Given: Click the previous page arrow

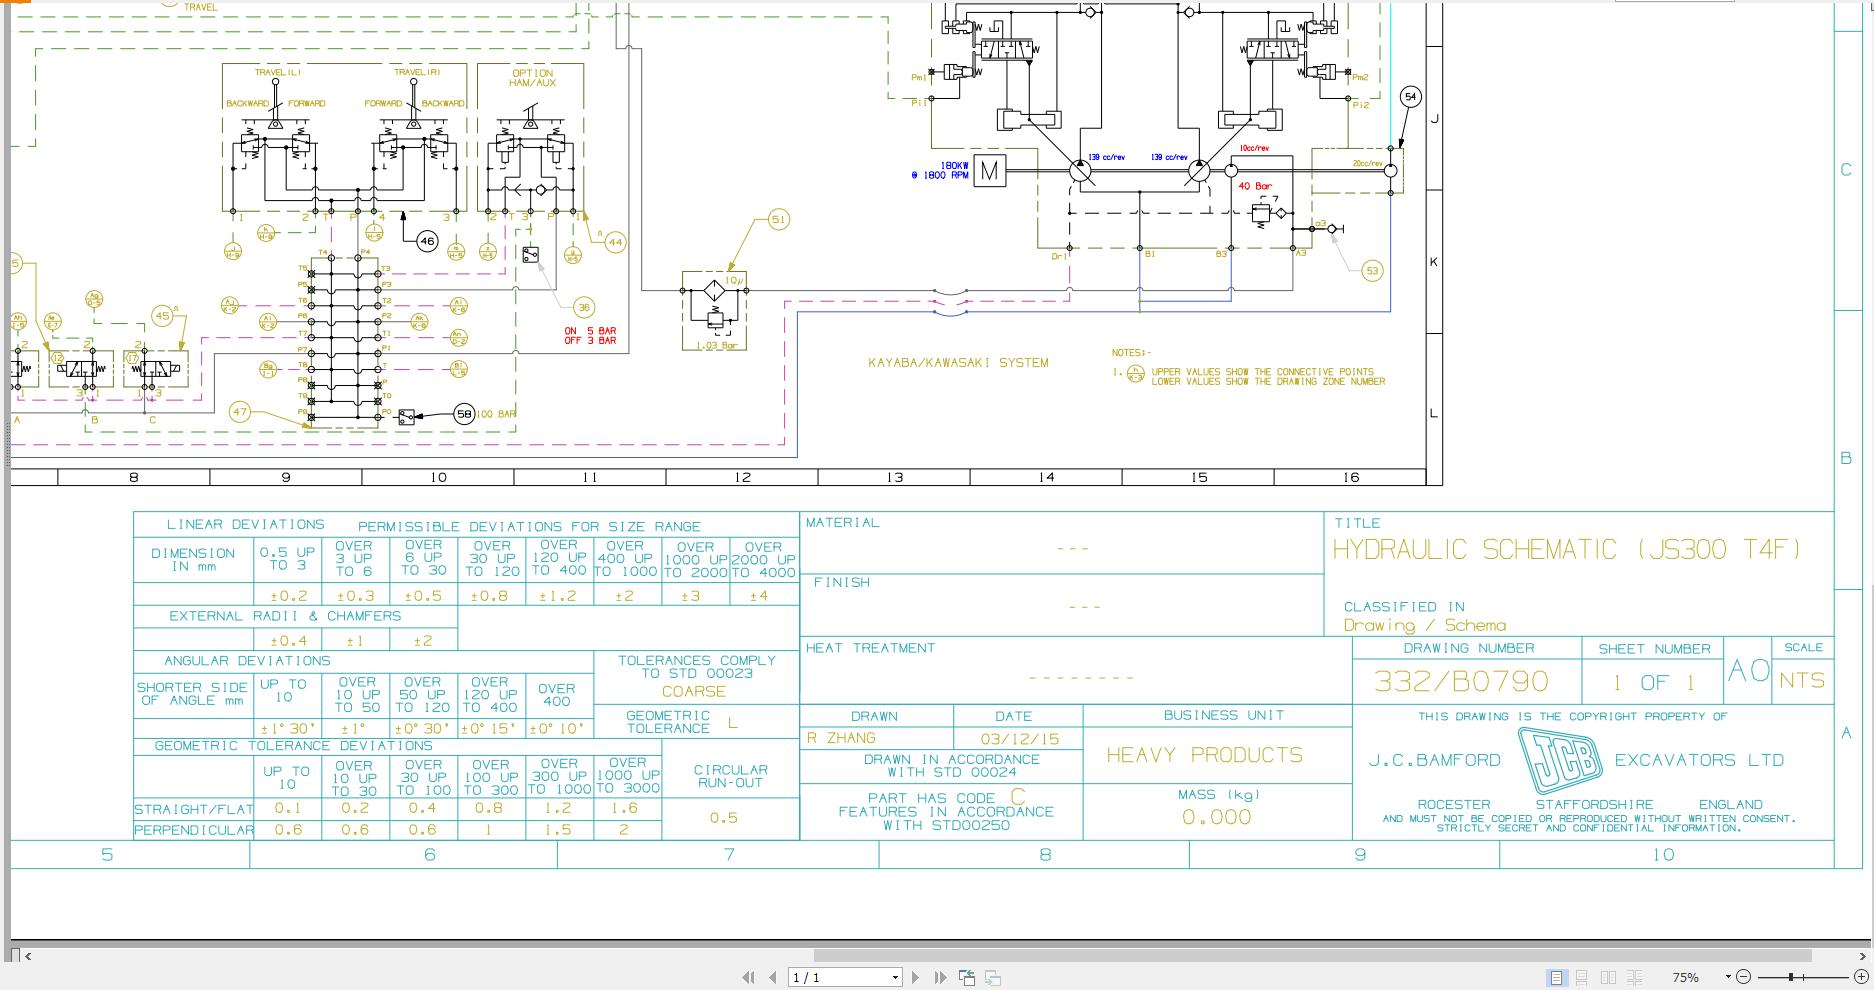Looking at the screenshot, I should click(772, 977).
